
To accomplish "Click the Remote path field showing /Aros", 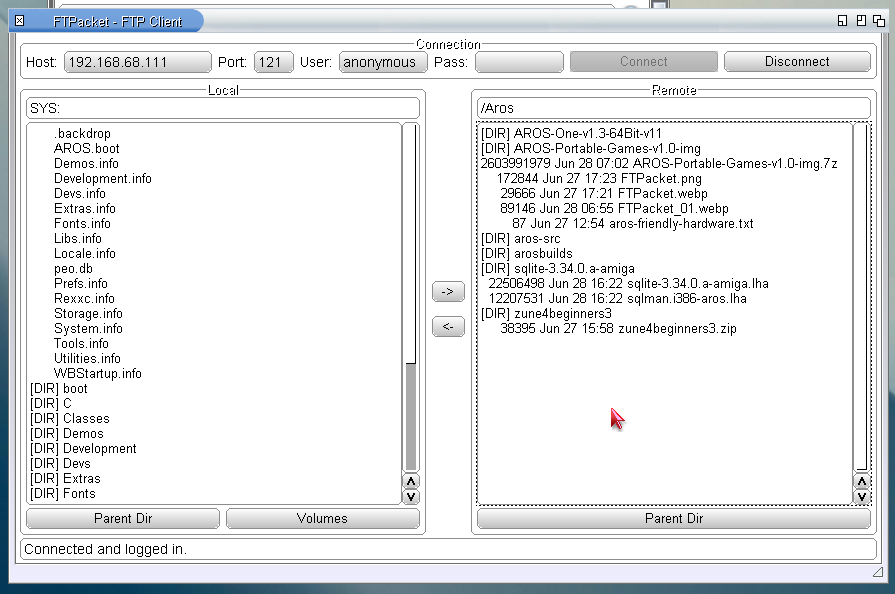I will click(674, 108).
